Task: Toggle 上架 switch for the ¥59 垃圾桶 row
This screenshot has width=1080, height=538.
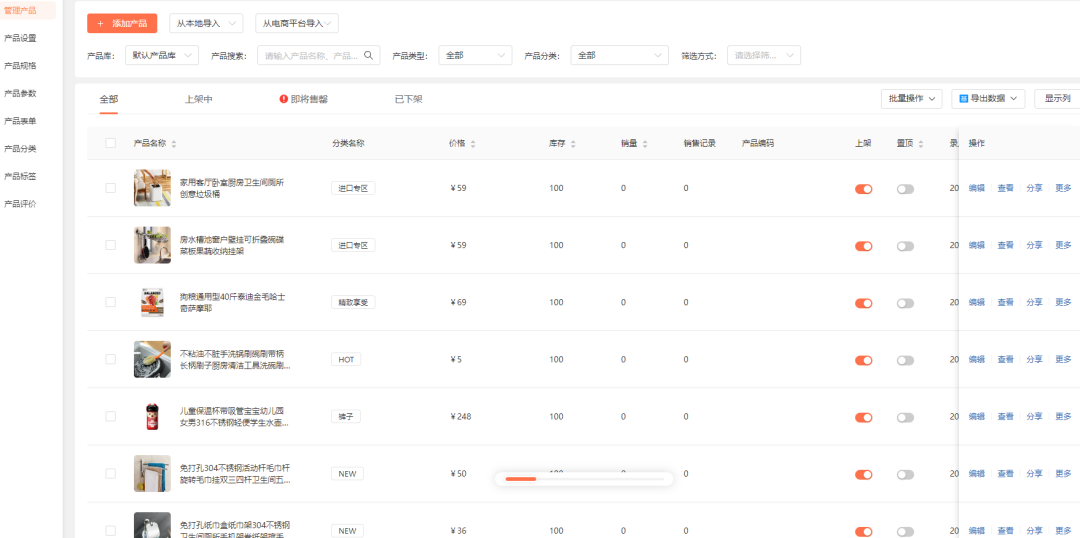Action: point(864,189)
